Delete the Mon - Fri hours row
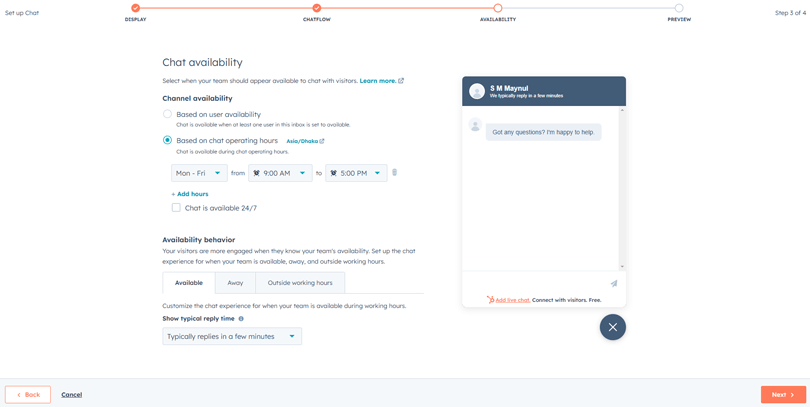The image size is (810, 407). (395, 173)
